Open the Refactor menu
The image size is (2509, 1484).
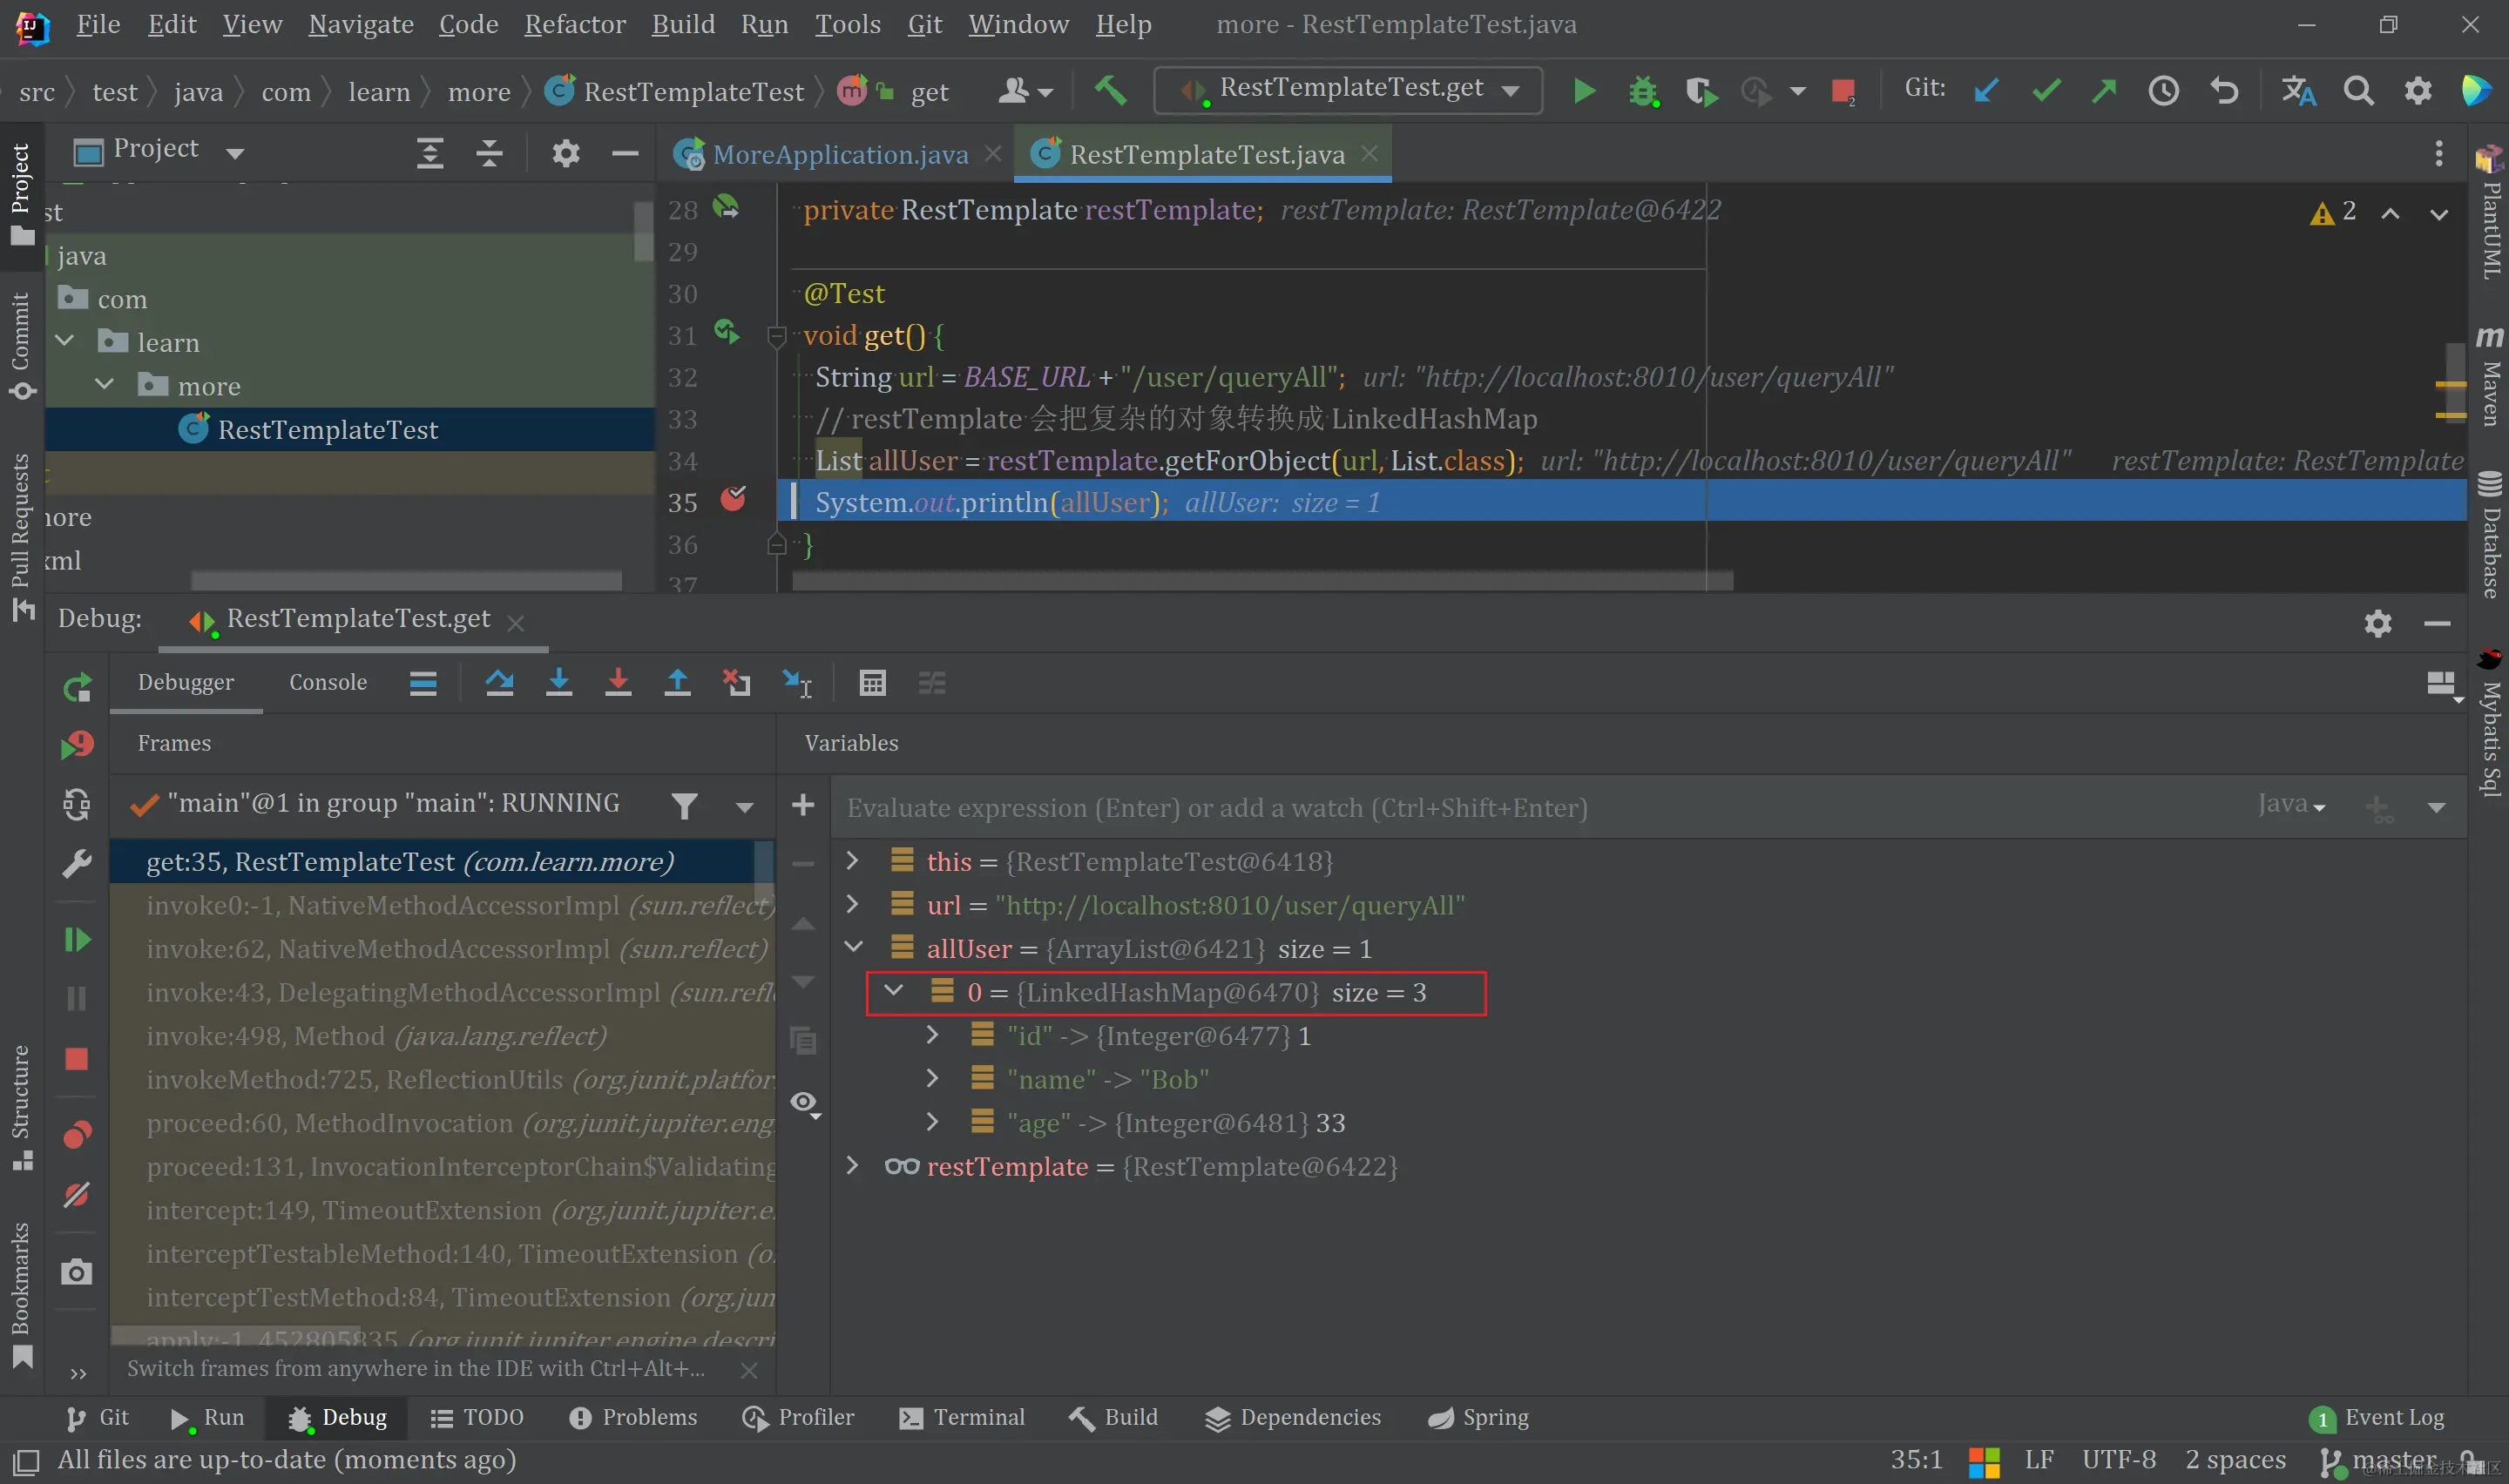(575, 24)
